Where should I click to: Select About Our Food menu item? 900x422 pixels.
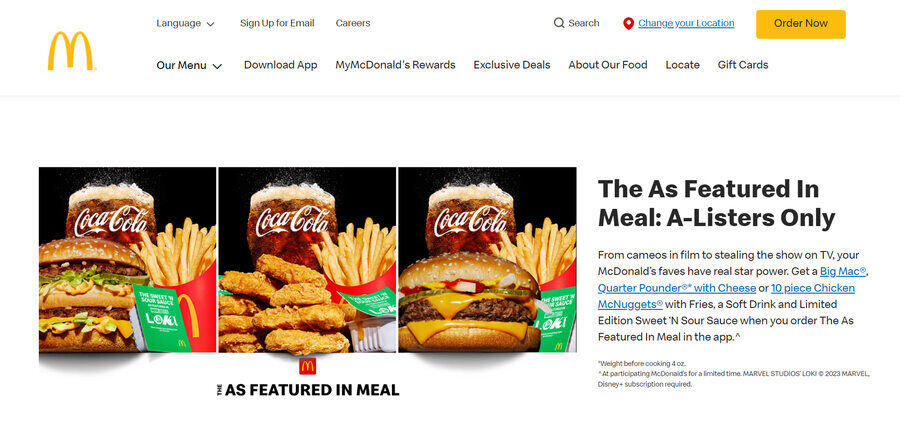click(608, 65)
